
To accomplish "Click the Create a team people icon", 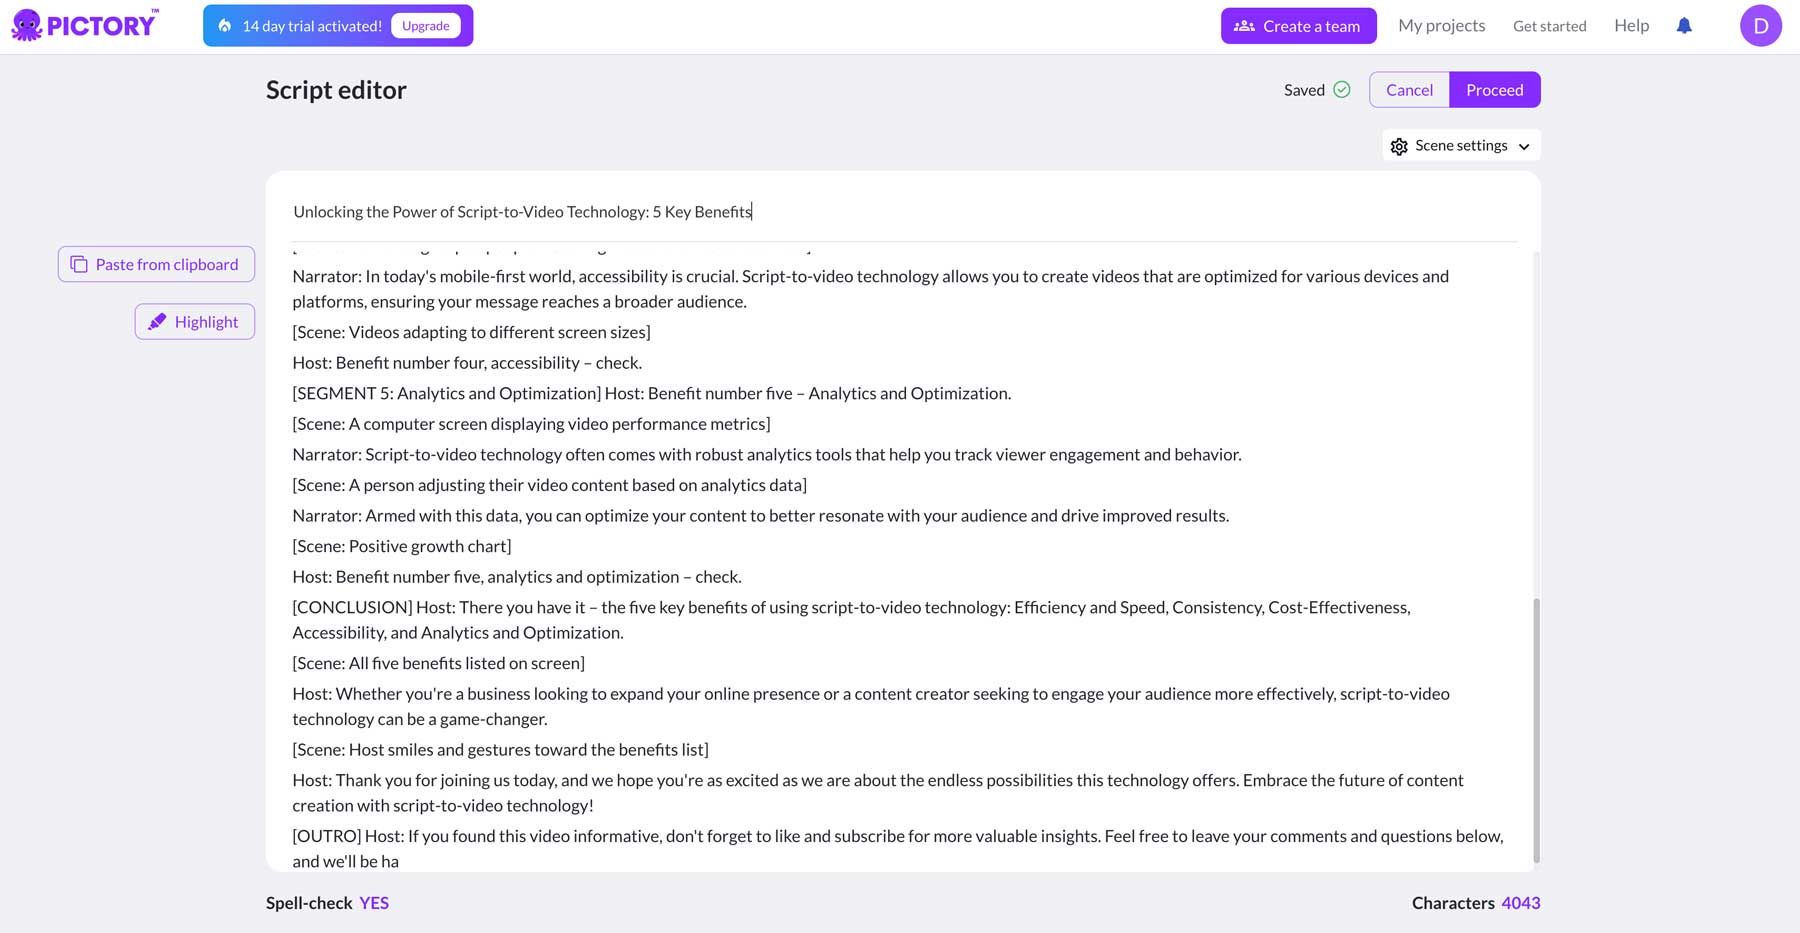I will click(x=1244, y=26).
